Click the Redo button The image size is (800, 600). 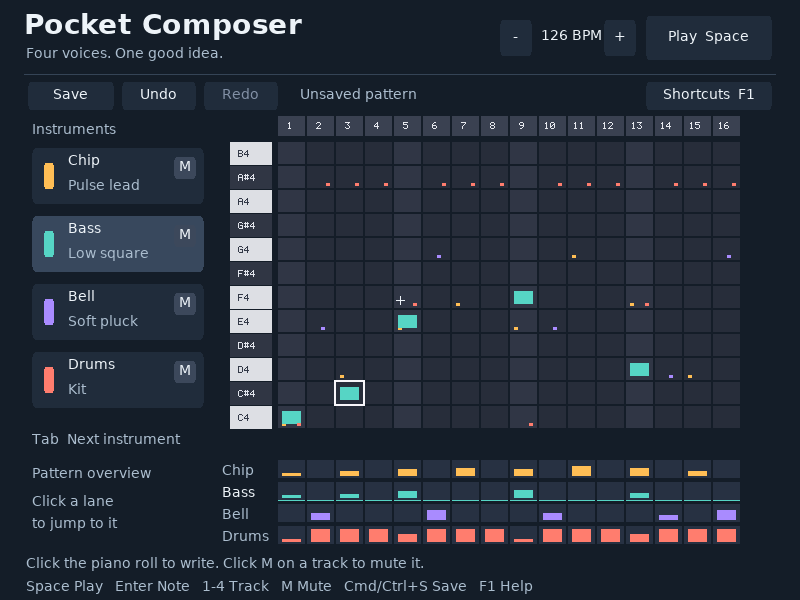tap(240, 95)
